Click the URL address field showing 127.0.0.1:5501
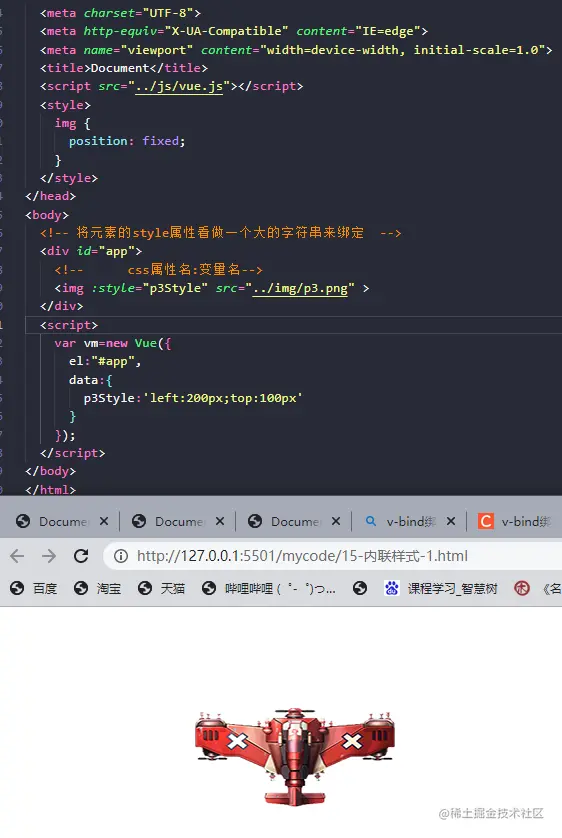 click(332, 556)
